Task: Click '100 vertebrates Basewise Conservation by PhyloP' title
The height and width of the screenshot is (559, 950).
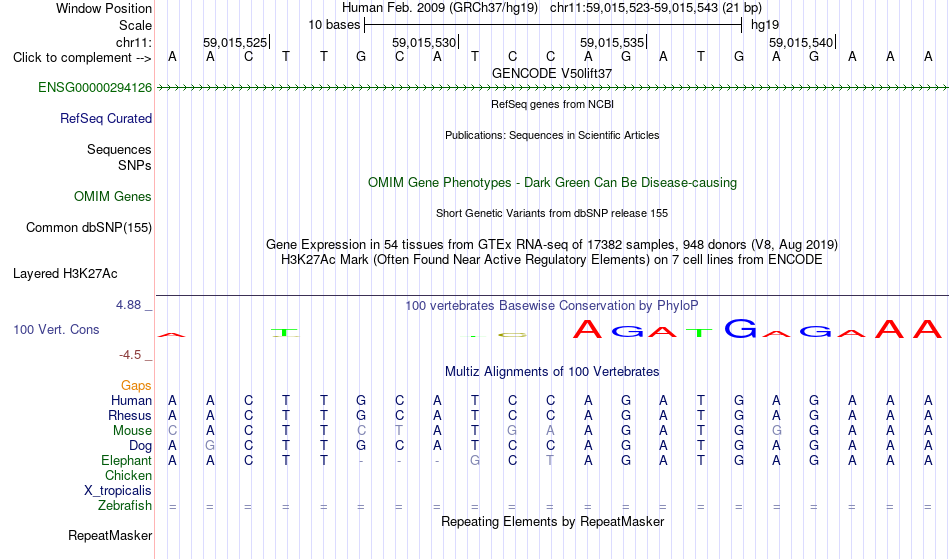Action: [x=552, y=306]
